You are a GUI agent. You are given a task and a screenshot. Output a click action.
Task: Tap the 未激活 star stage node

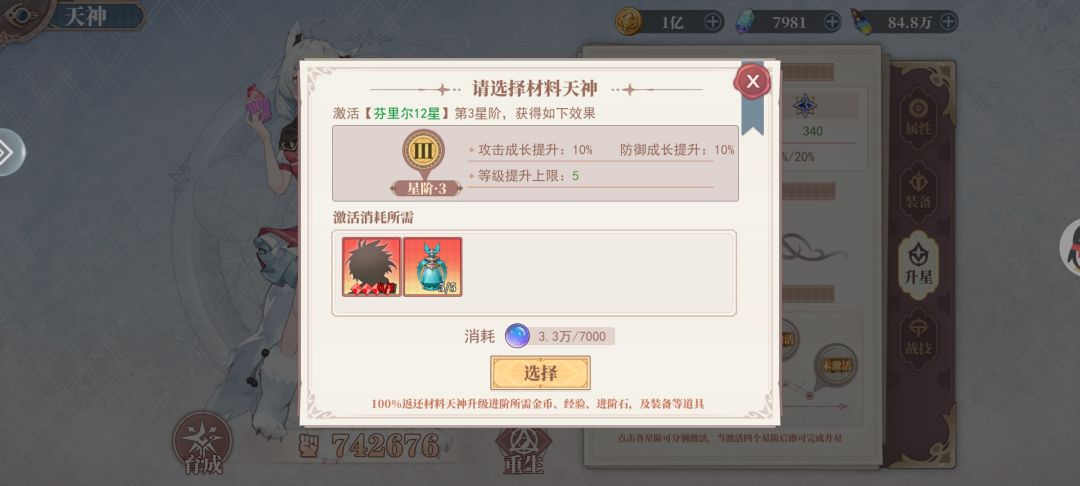coord(835,365)
